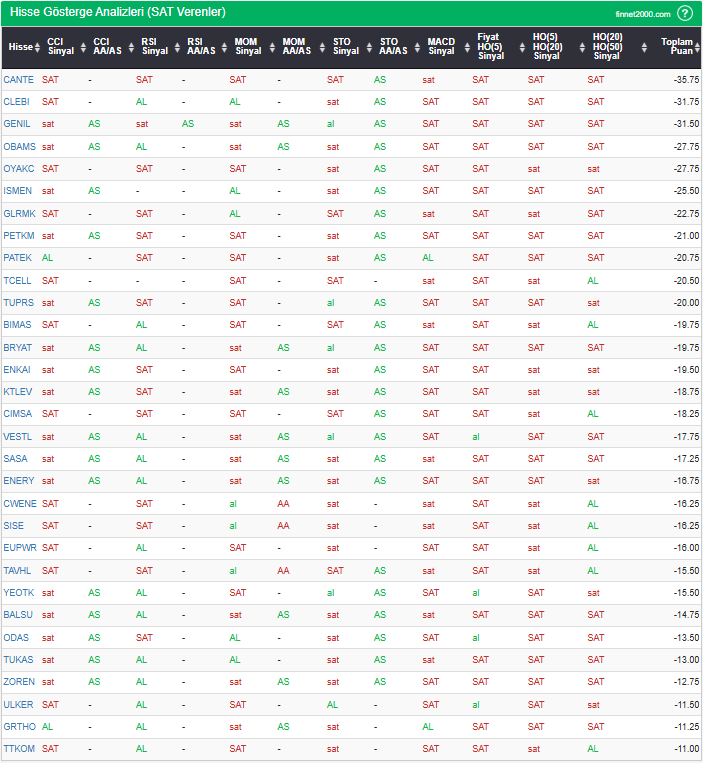Select the BIMAS ticker

[x=17, y=324]
